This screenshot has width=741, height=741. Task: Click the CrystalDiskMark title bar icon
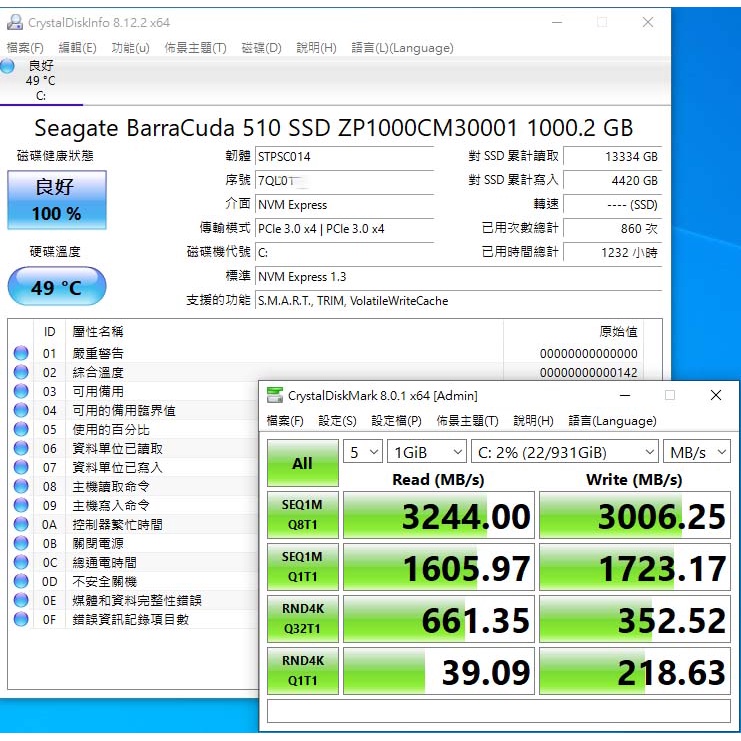coord(275,395)
